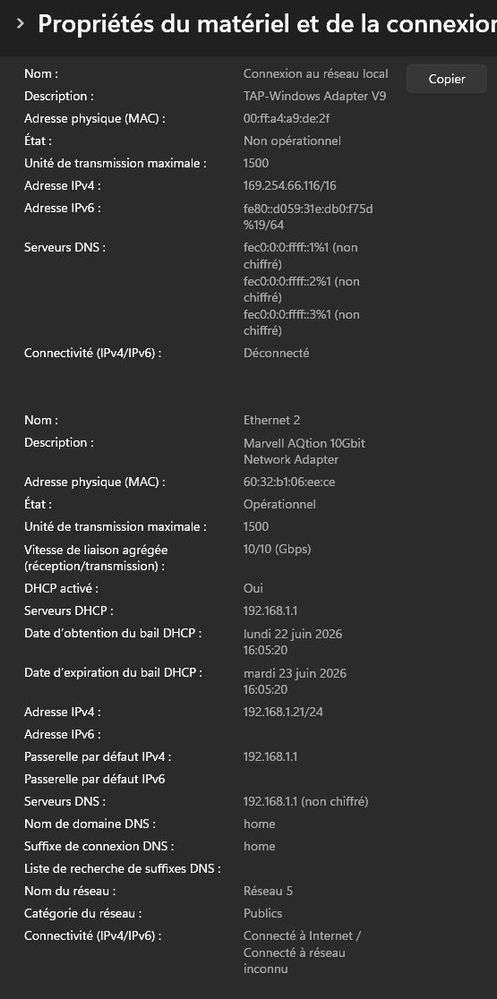Select the TAP-Windows Adapter V9 description text

click(x=315, y=96)
